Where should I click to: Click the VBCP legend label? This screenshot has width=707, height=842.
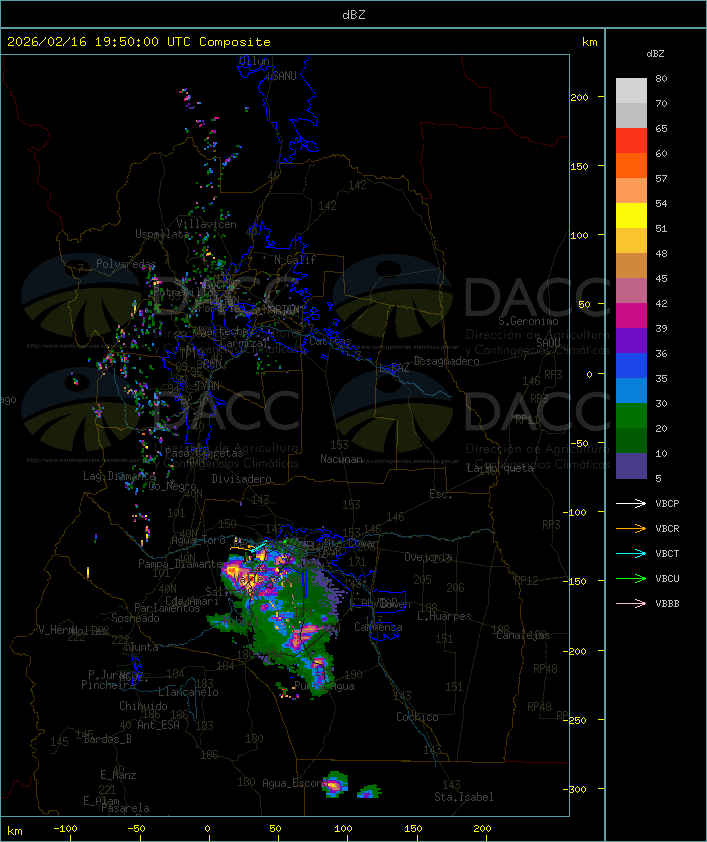667,504
